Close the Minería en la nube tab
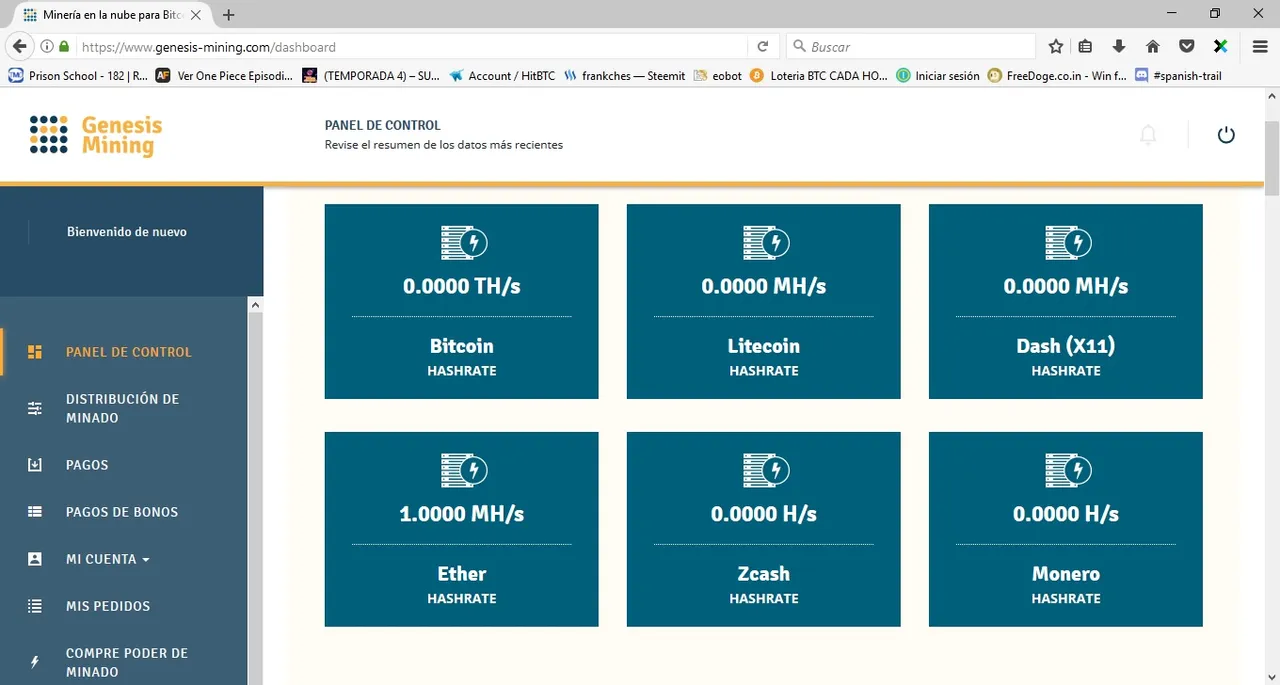Image resolution: width=1280 pixels, height=685 pixels. click(x=196, y=15)
